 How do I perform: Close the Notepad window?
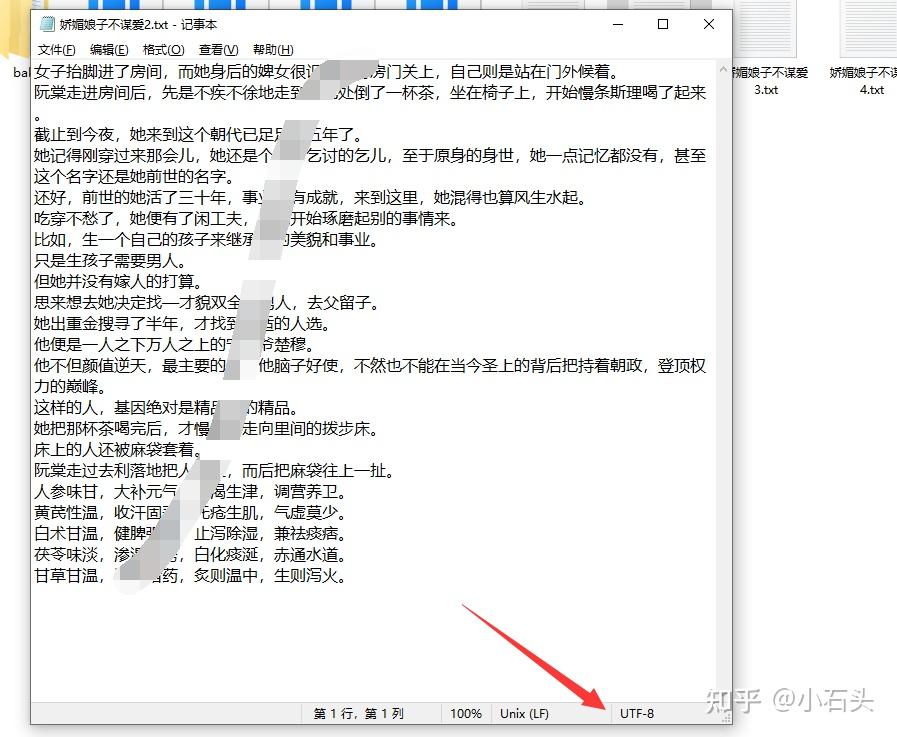pos(708,24)
